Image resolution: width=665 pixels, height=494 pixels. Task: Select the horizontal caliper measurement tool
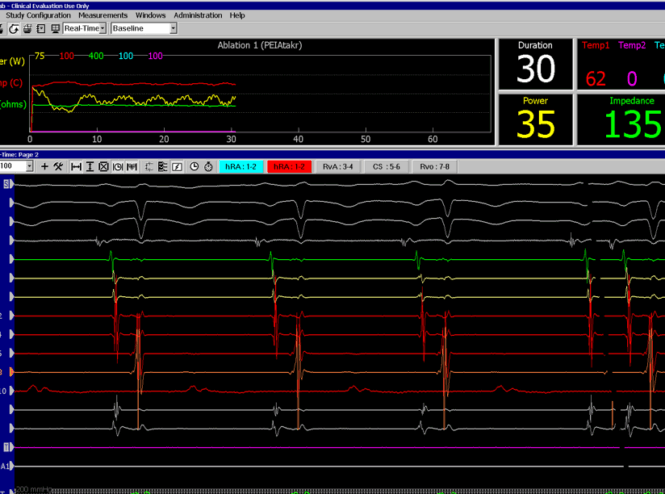click(76, 166)
